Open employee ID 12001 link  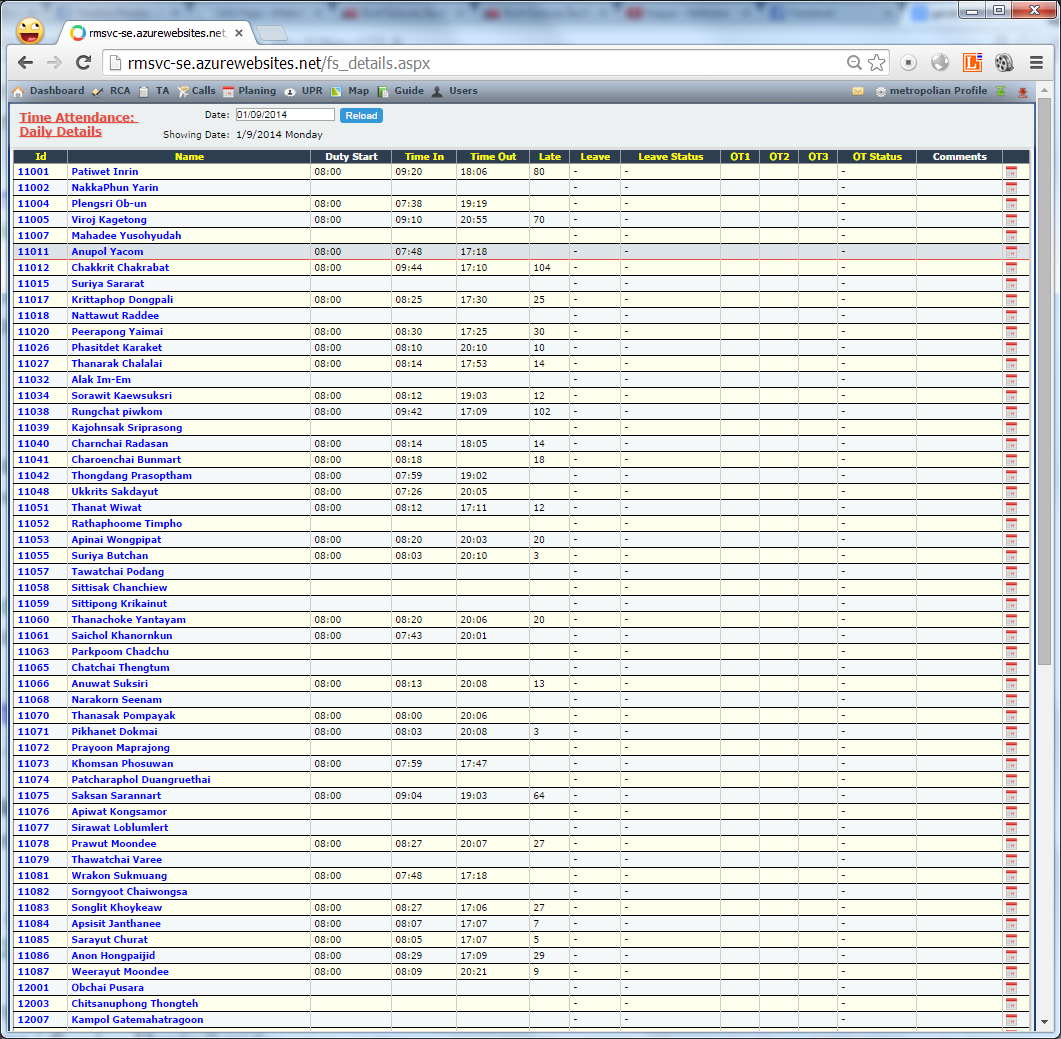[x=33, y=988]
